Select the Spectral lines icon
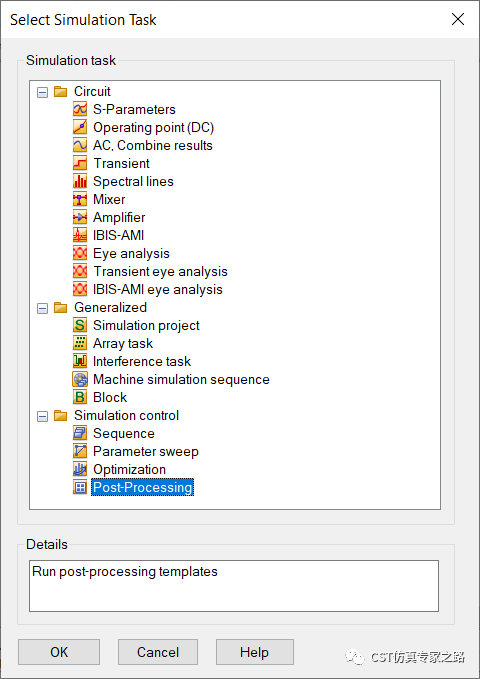This screenshot has width=480, height=679. pos(80,181)
